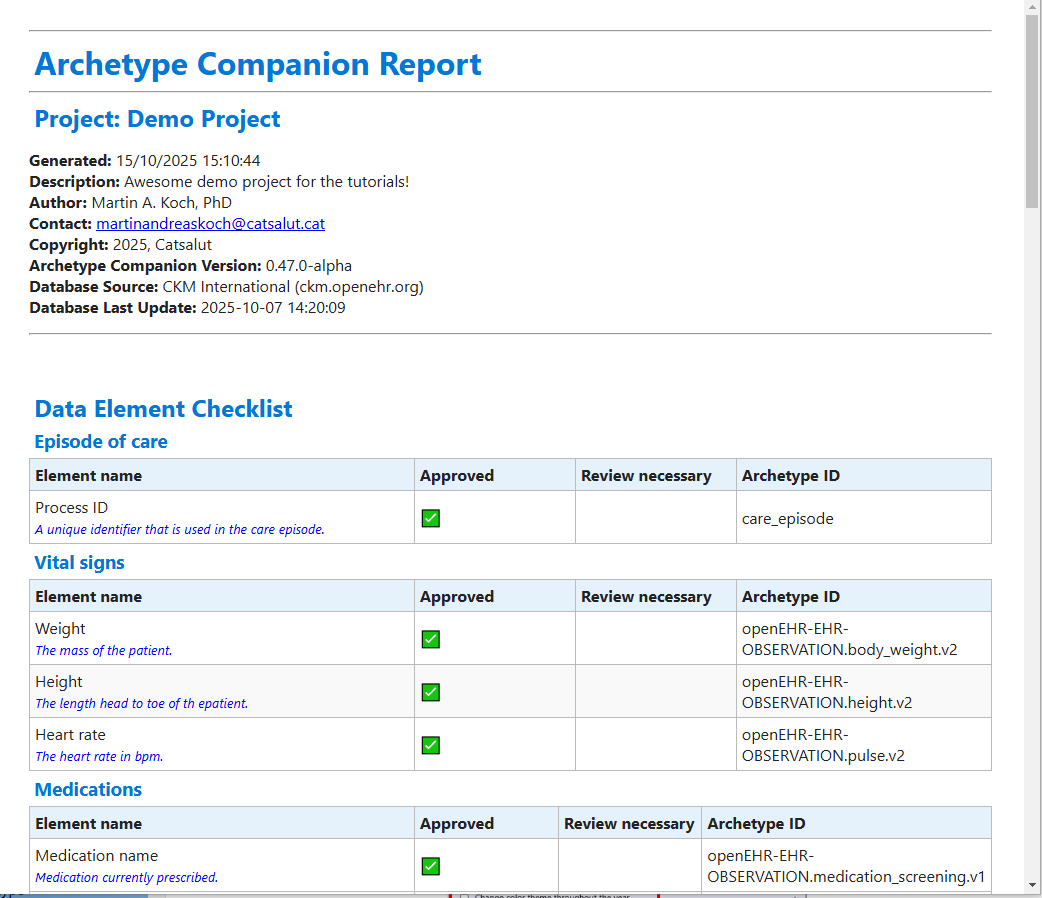Click the pulse.v2 archetype ID cell
The image size is (1042, 898).
823,745
